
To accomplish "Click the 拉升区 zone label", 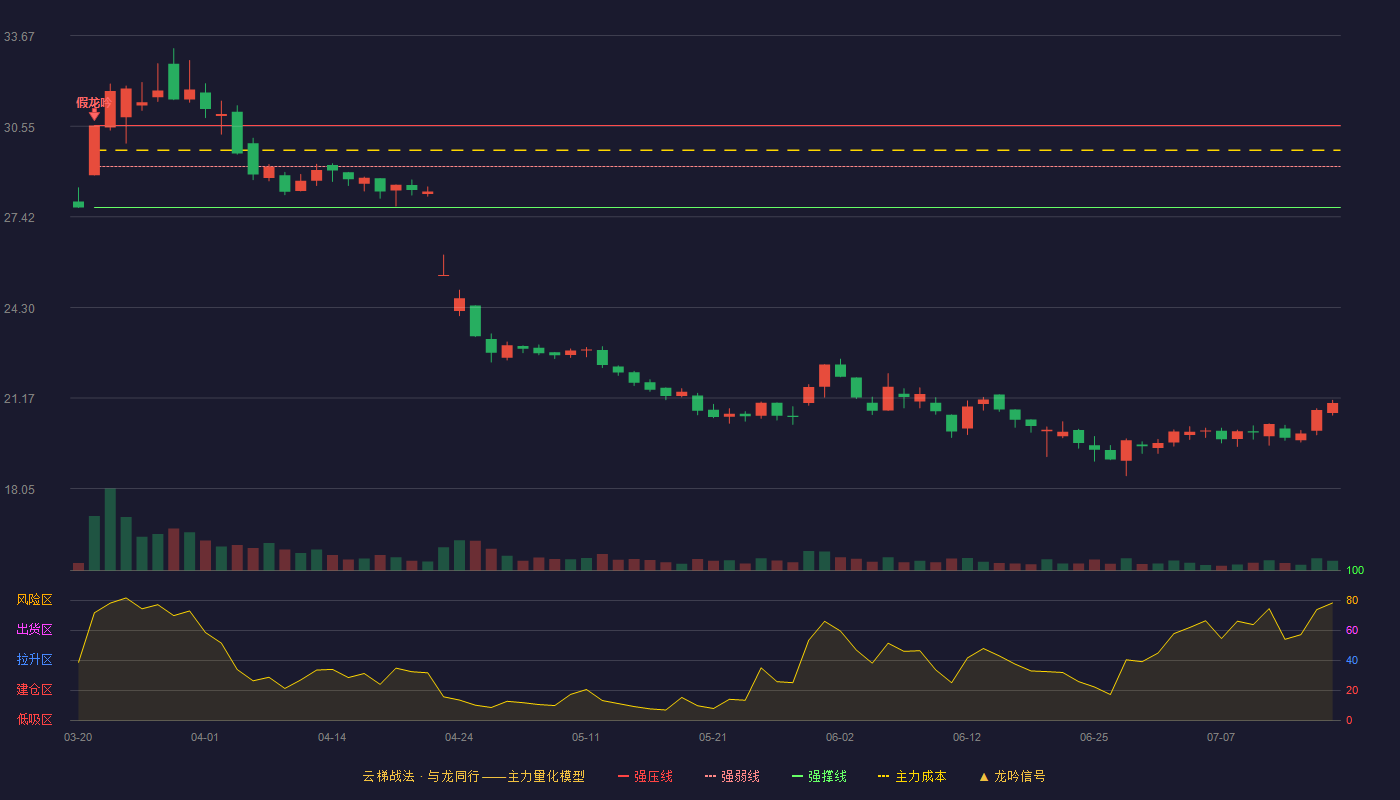I will click(x=34, y=660).
